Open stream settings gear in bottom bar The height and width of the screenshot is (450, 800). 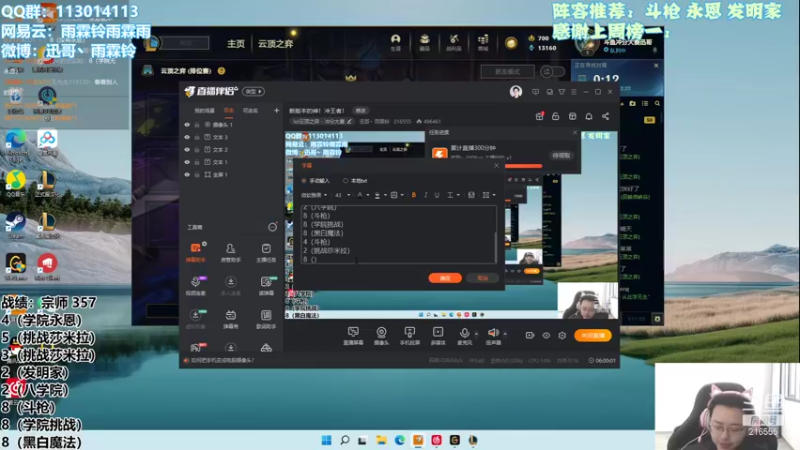click(x=562, y=335)
